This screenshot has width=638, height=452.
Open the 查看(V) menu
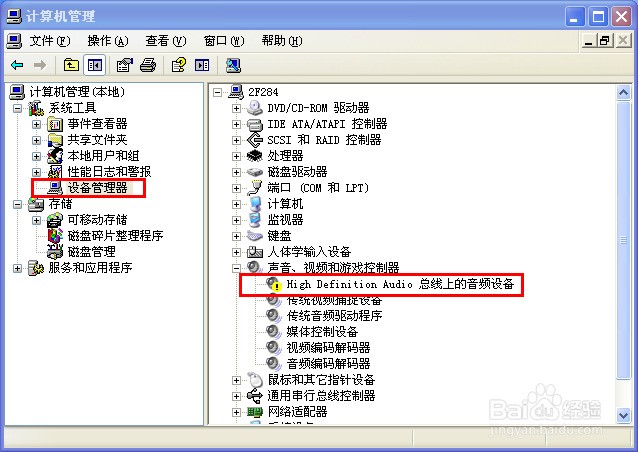click(166, 41)
